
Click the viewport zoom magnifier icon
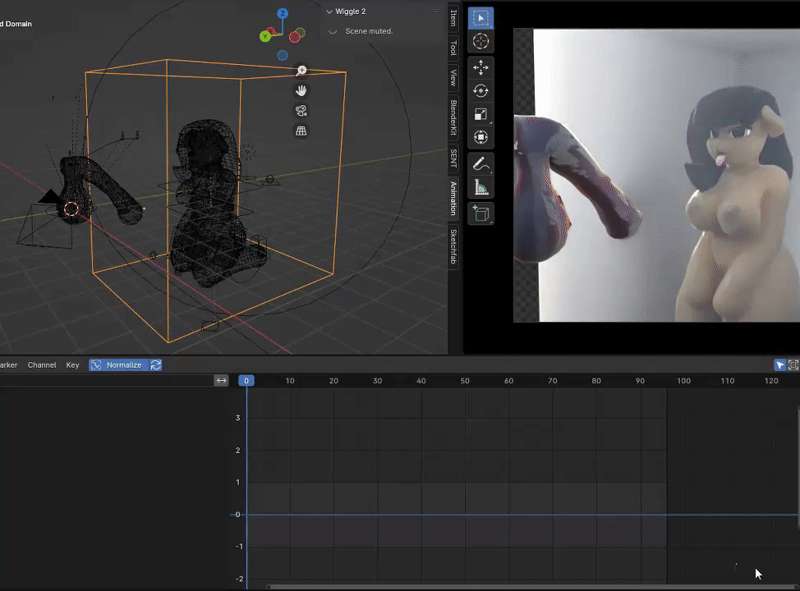(x=302, y=70)
